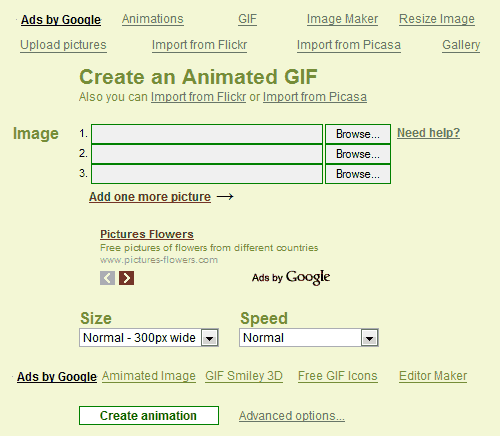
Task: Open the GIF ad link at top
Action: pos(247,19)
